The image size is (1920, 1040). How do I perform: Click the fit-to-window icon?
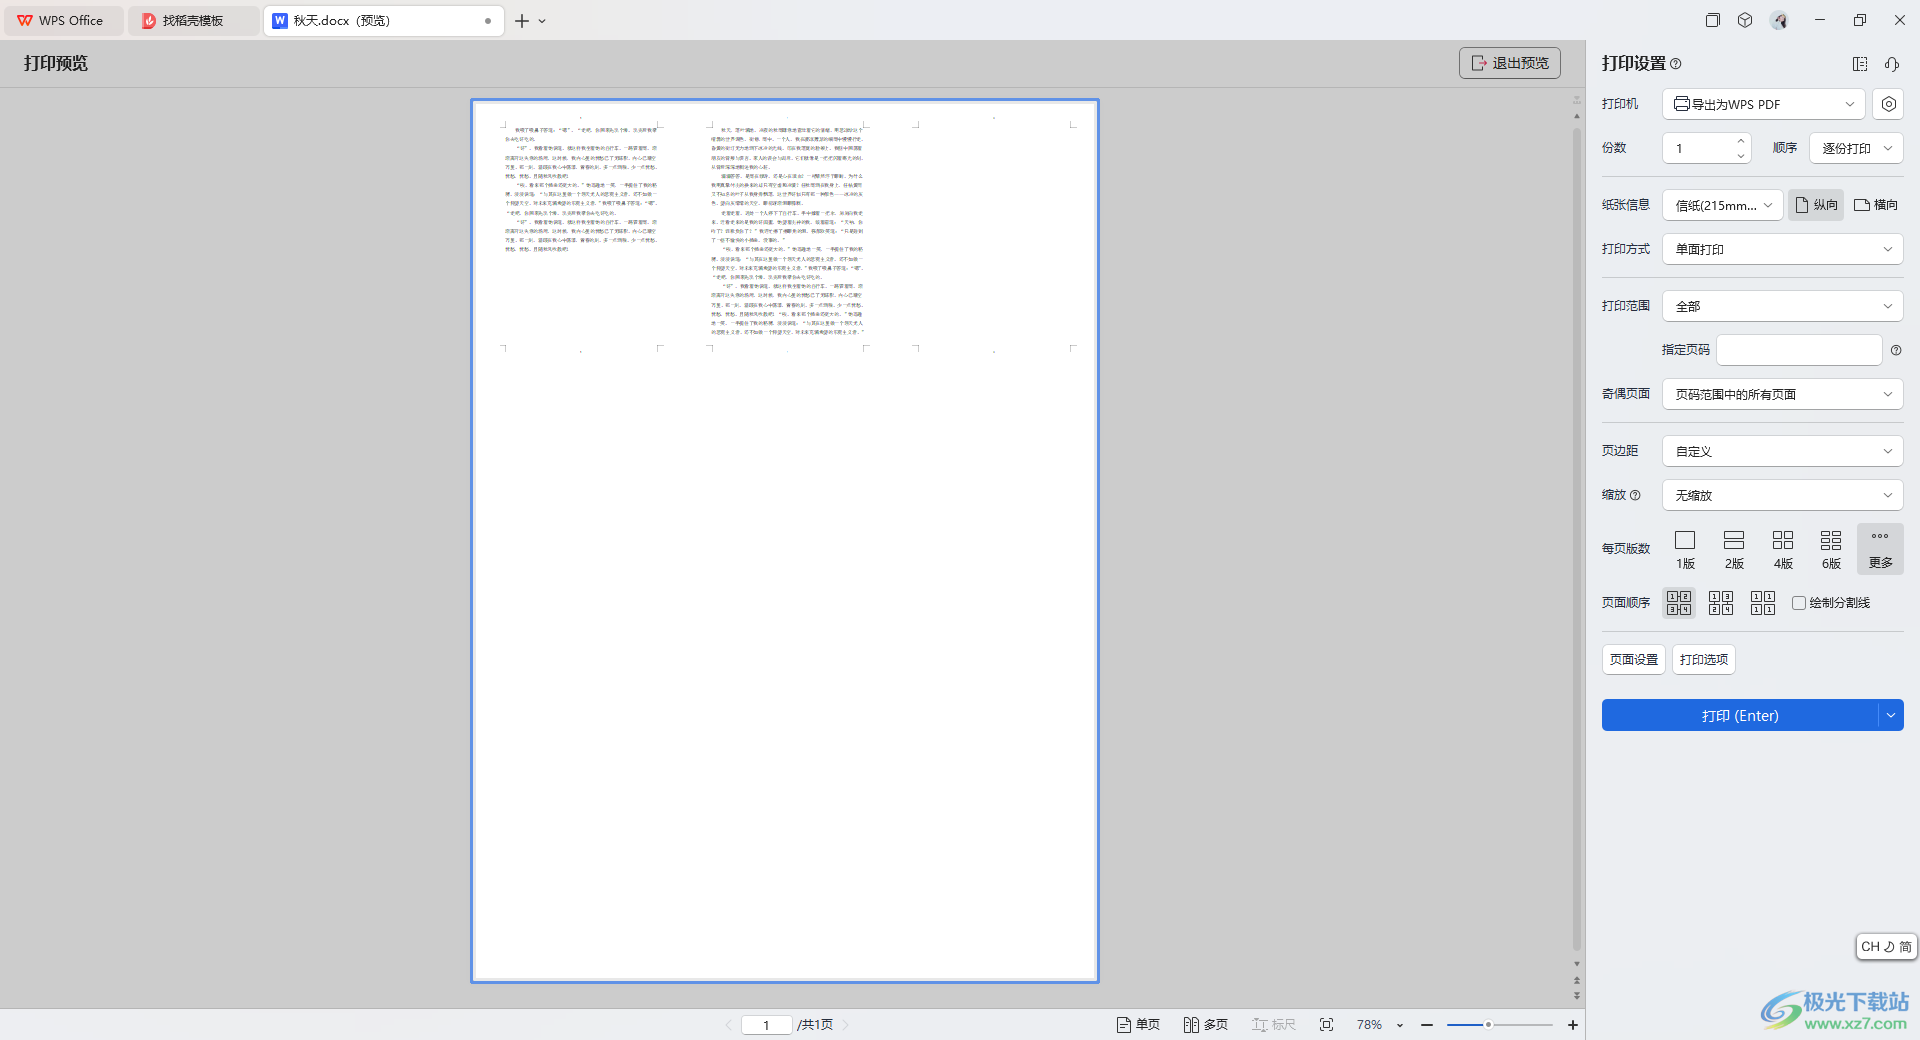(1327, 1025)
